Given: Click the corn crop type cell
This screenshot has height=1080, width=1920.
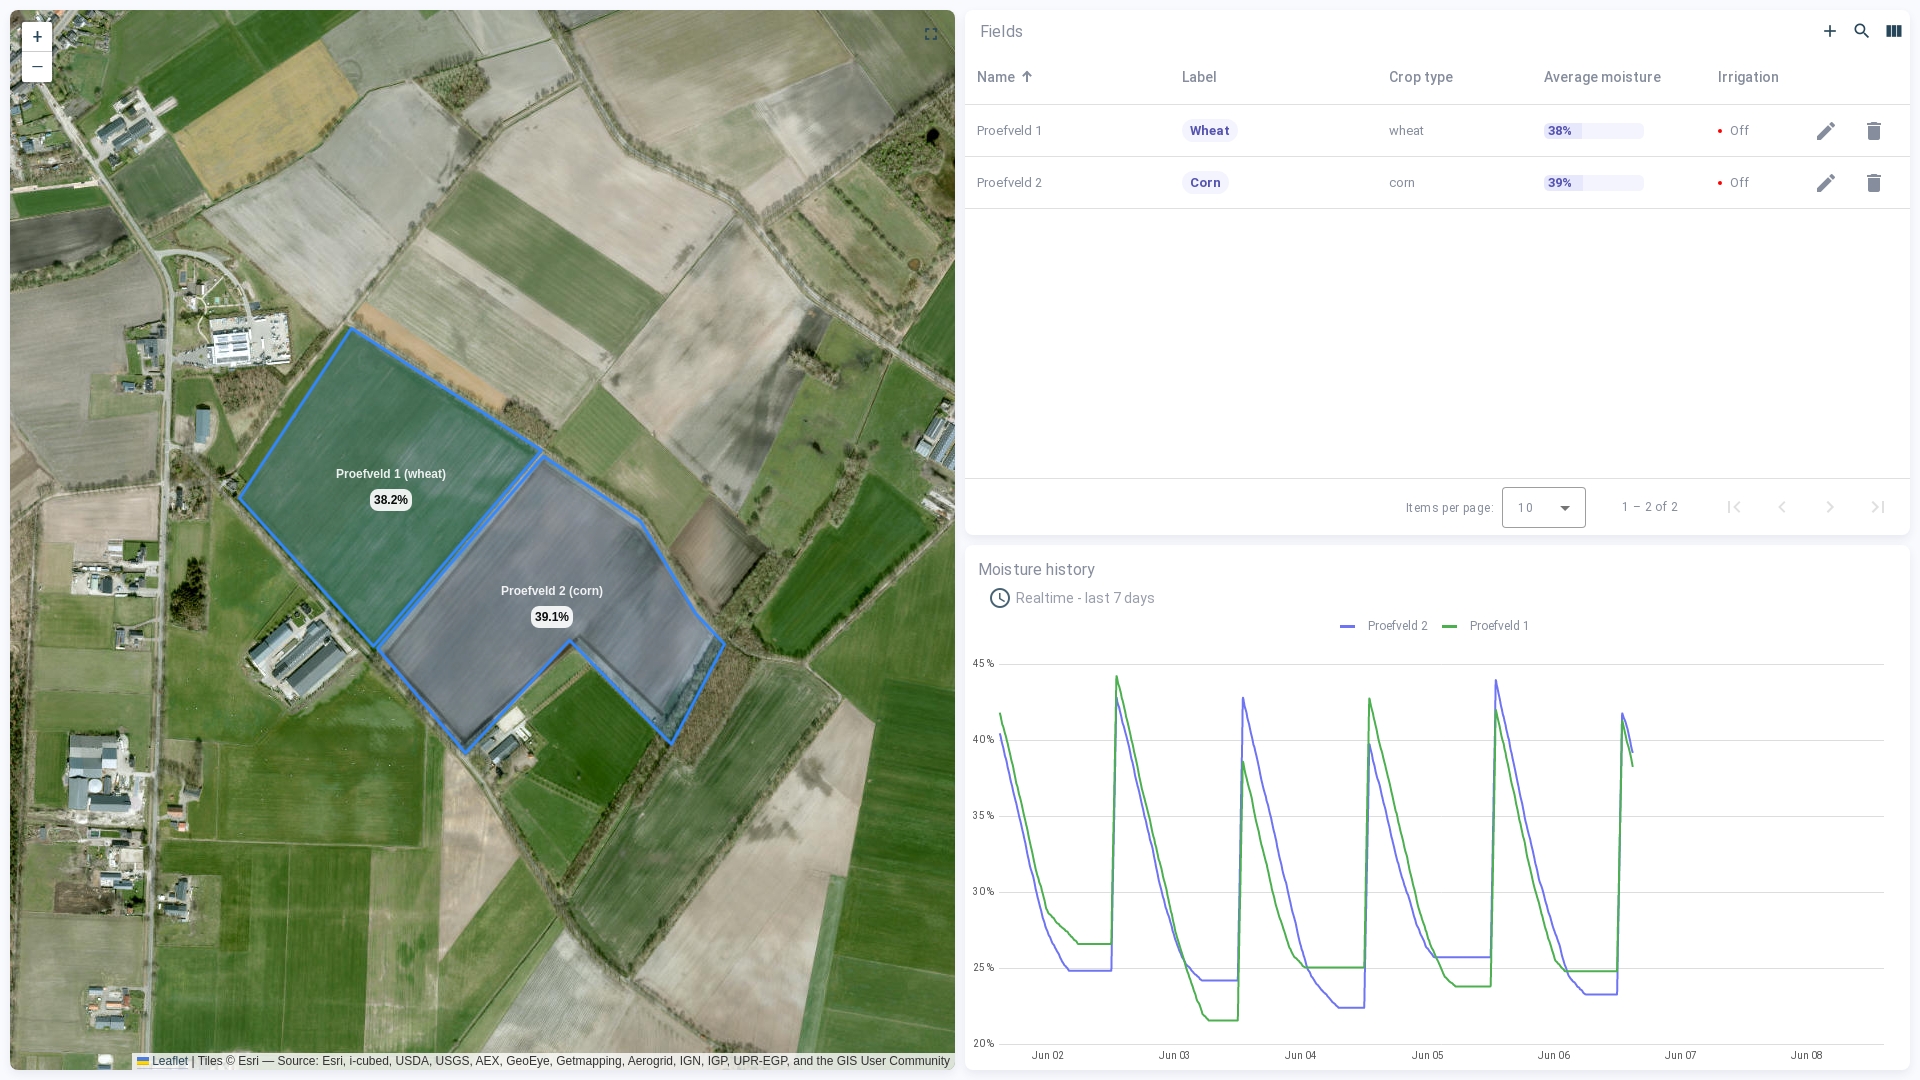Looking at the screenshot, I should point(1402,183).
